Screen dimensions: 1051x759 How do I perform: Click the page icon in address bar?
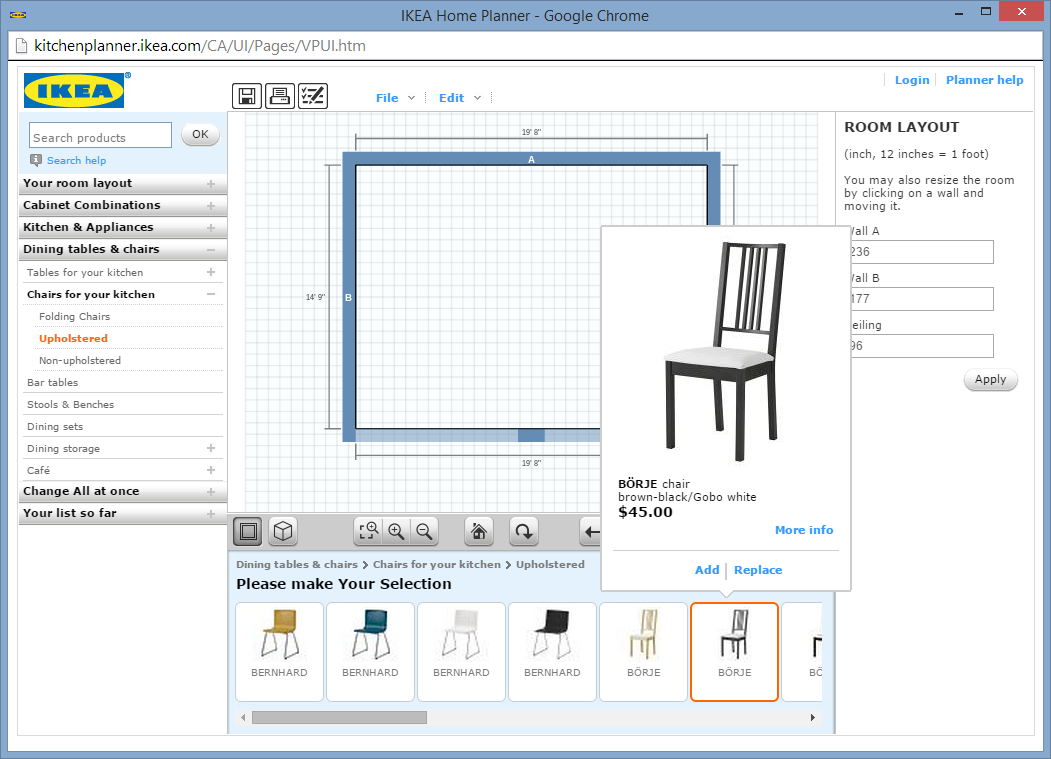(x=22, y=46)
